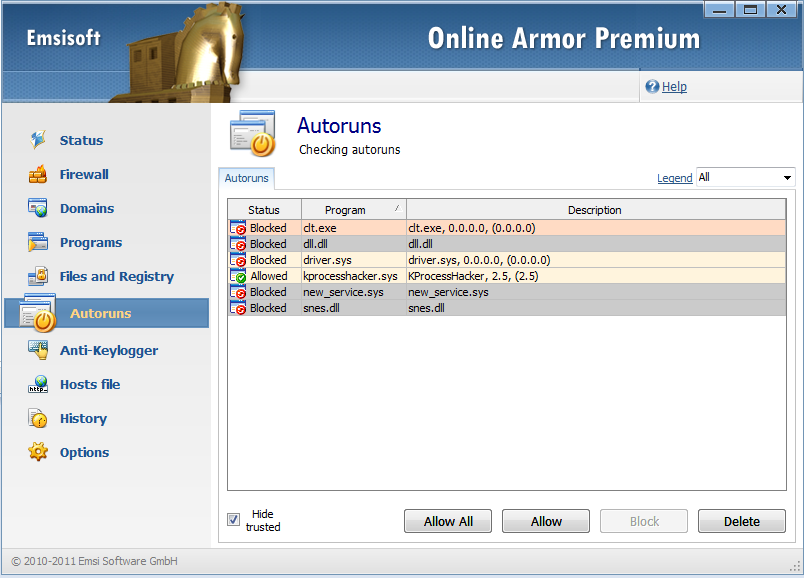
Task: Click description 'clt.exe, 0.0.0.0, (0.0.0.0)'
Action: tap(472, 228)
